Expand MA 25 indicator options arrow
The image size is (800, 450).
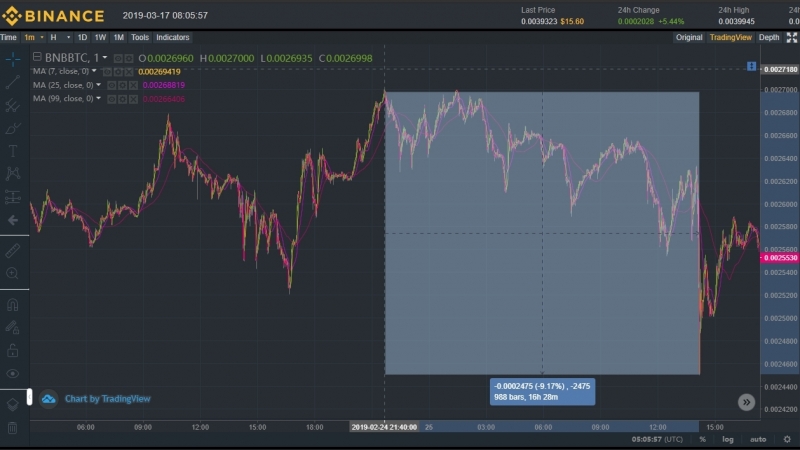click(98, 85)
